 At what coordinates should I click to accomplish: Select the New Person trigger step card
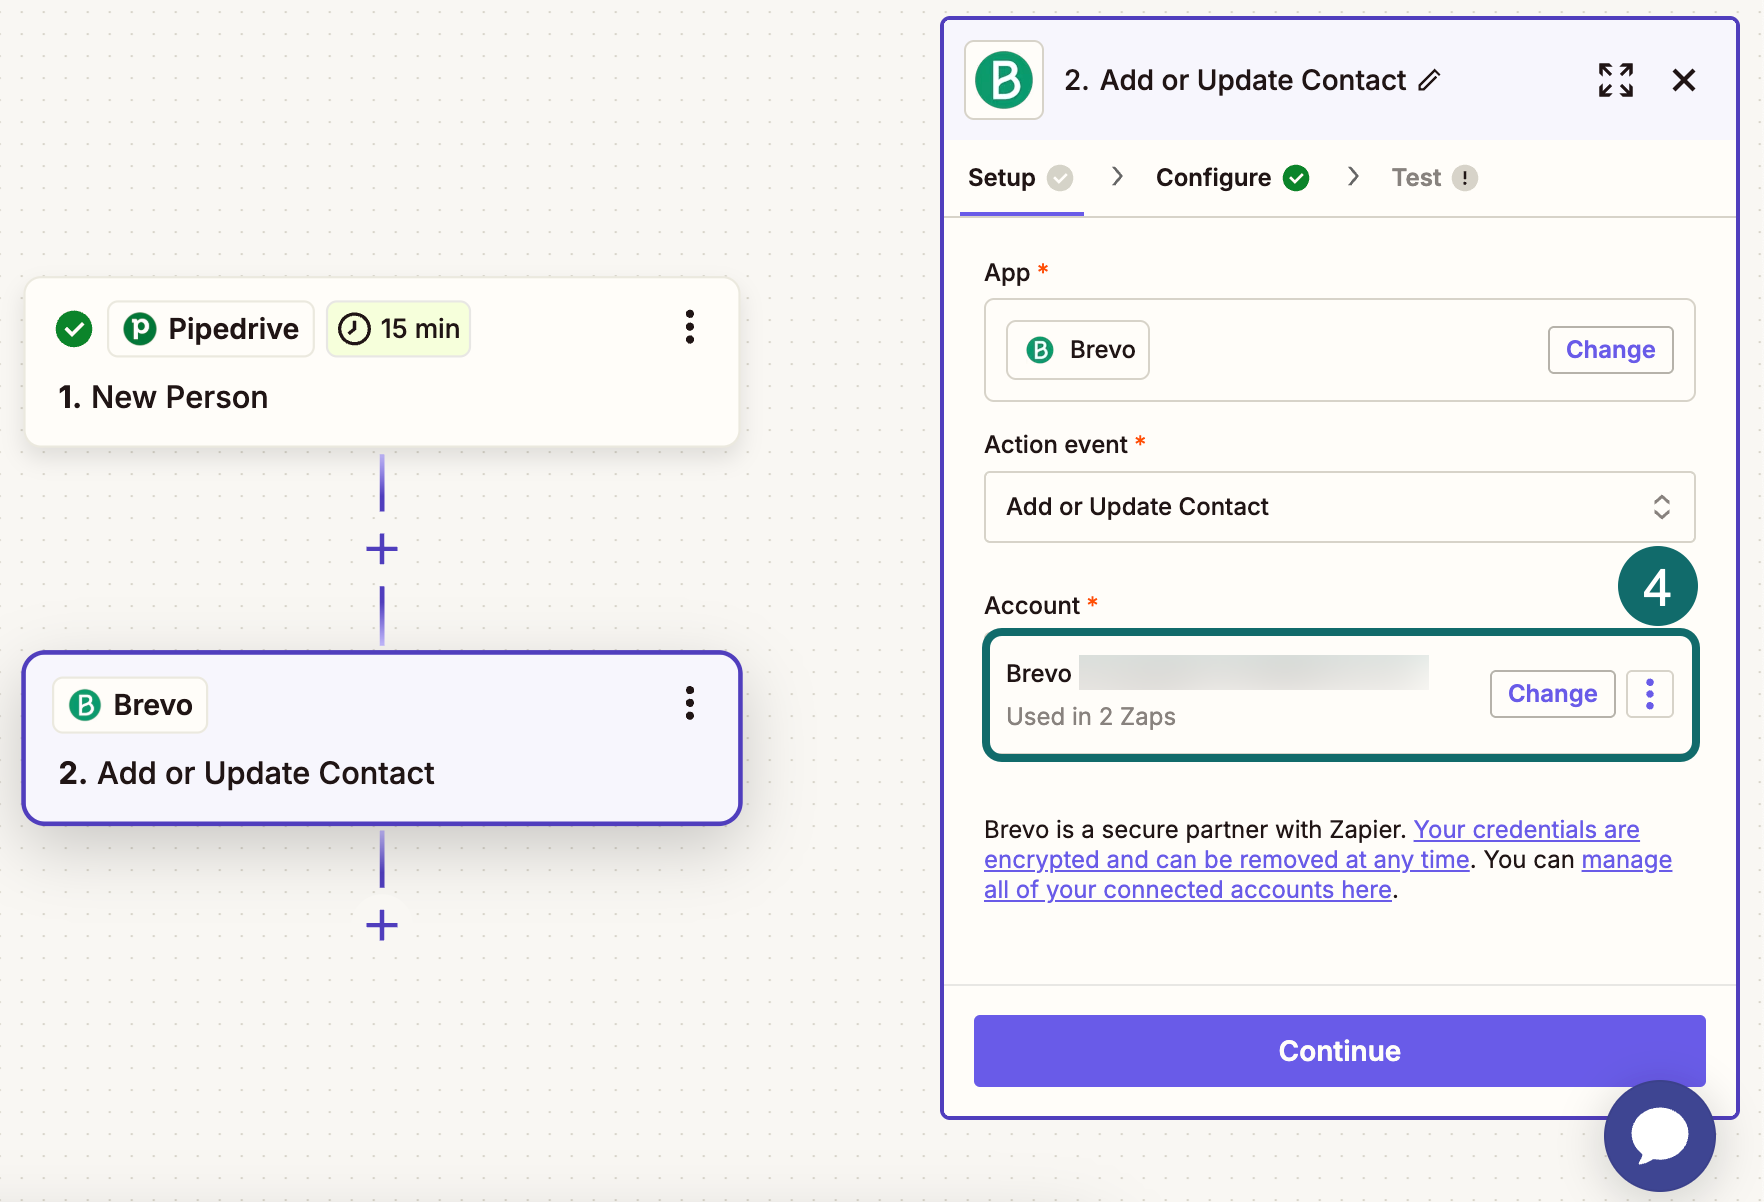point(382,362)
